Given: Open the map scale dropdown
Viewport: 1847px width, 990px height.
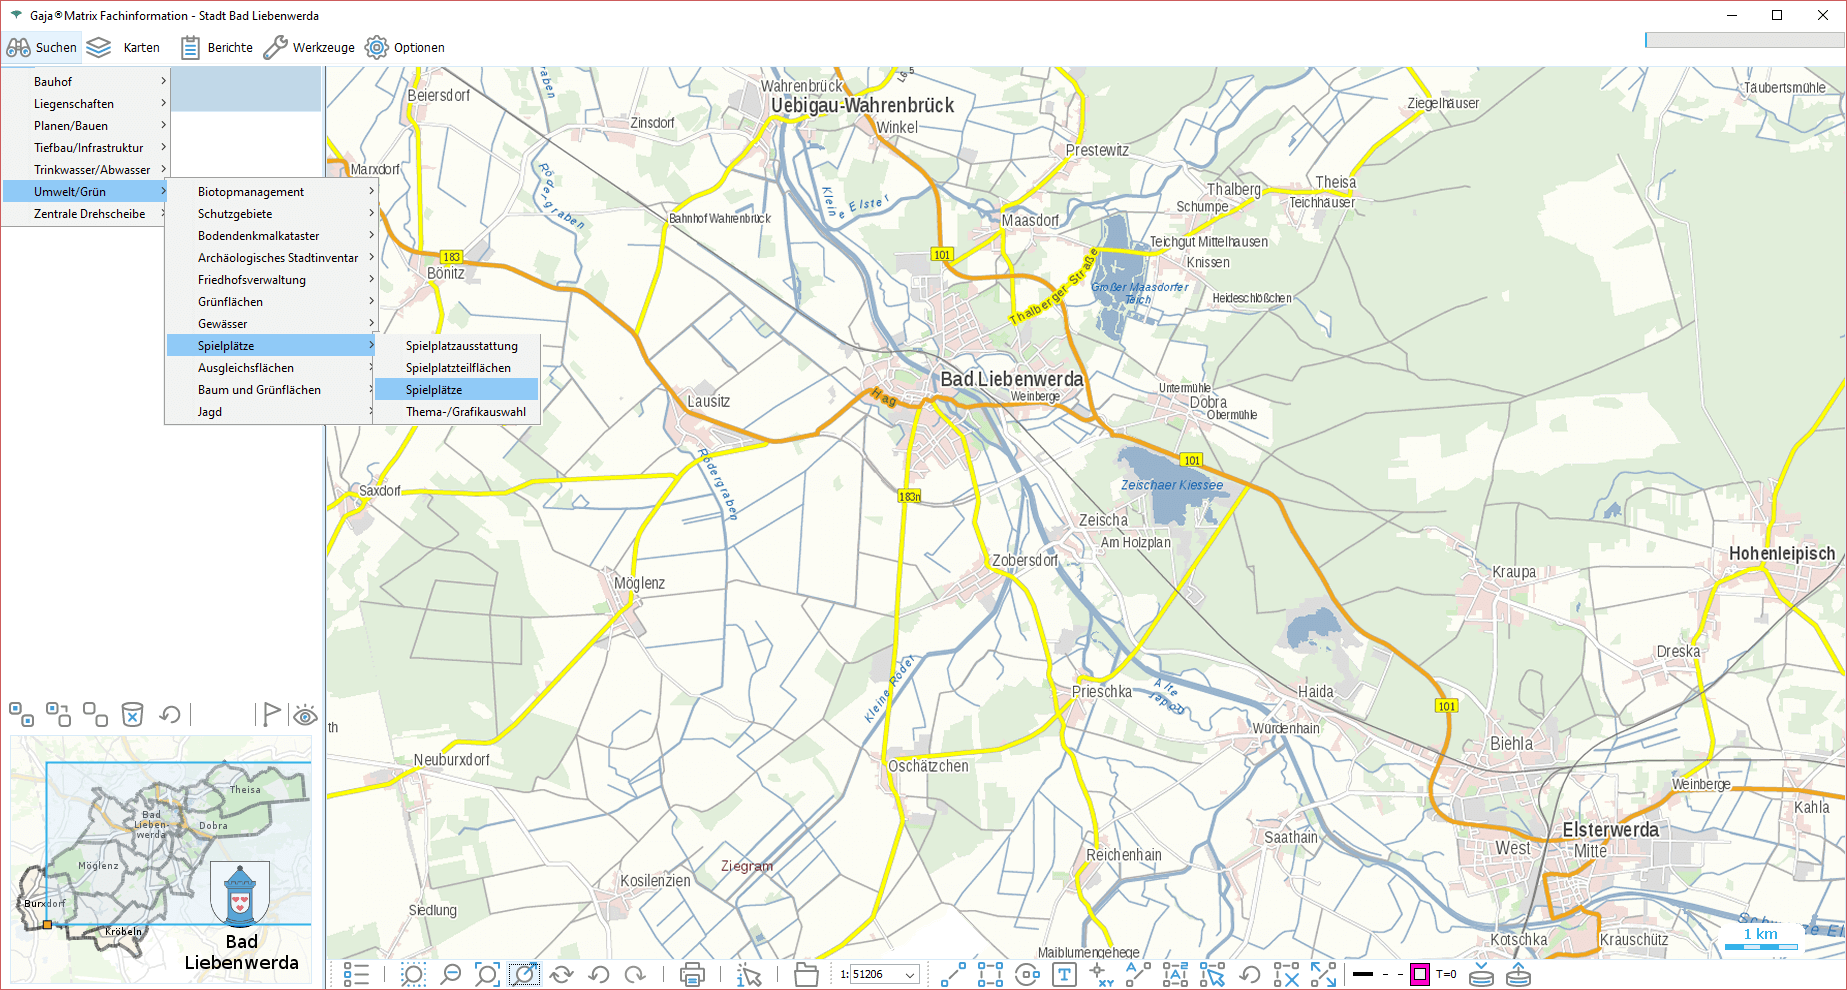Looking at the screenshot, I should click(x=910, y=975).
